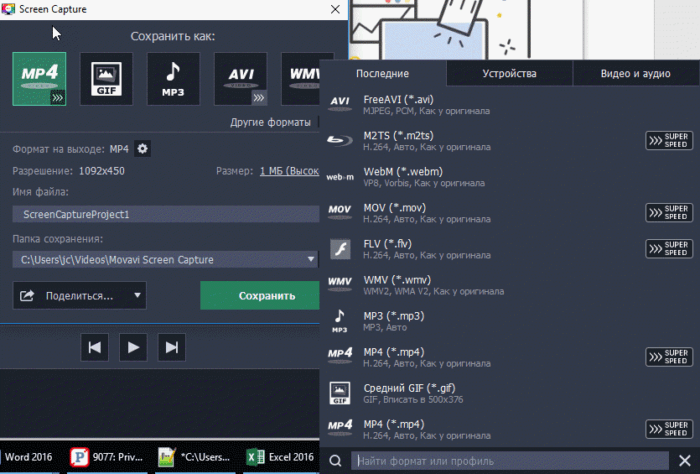Viewport: 700px width, 474px height.
Task: Open Excel 2016 from the taskbar
Action: click(x=281, y=457)
